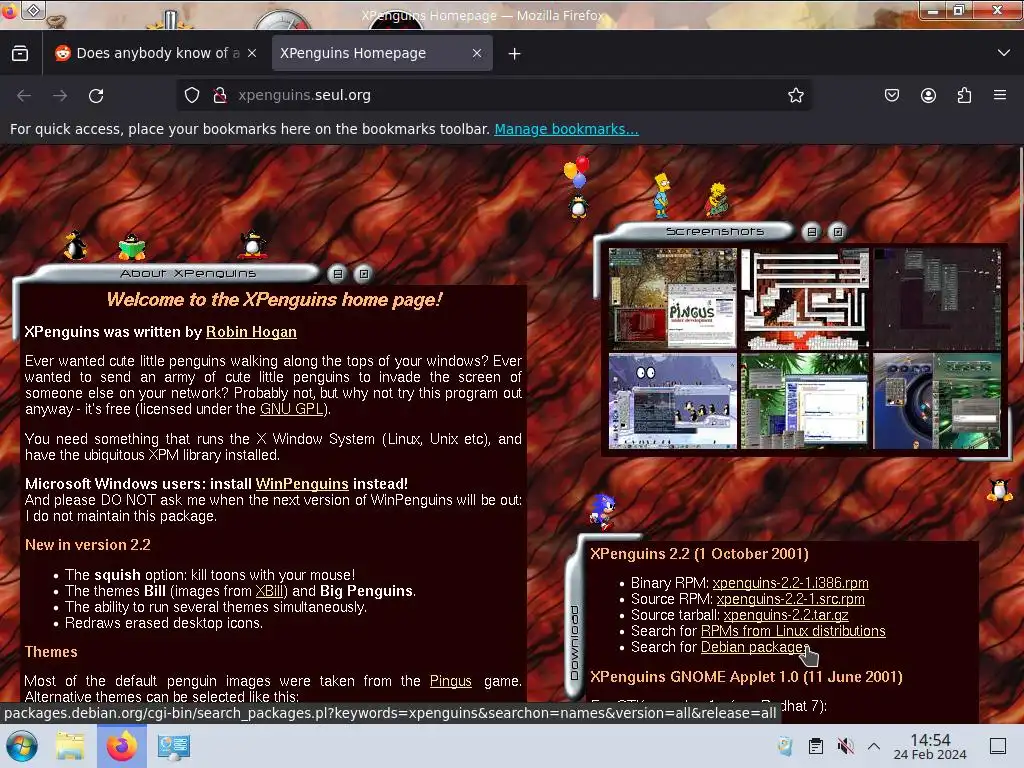Click the Robin Hogan author link
Viewport: 1024px width, 768px height.
[x=251, y=332]
